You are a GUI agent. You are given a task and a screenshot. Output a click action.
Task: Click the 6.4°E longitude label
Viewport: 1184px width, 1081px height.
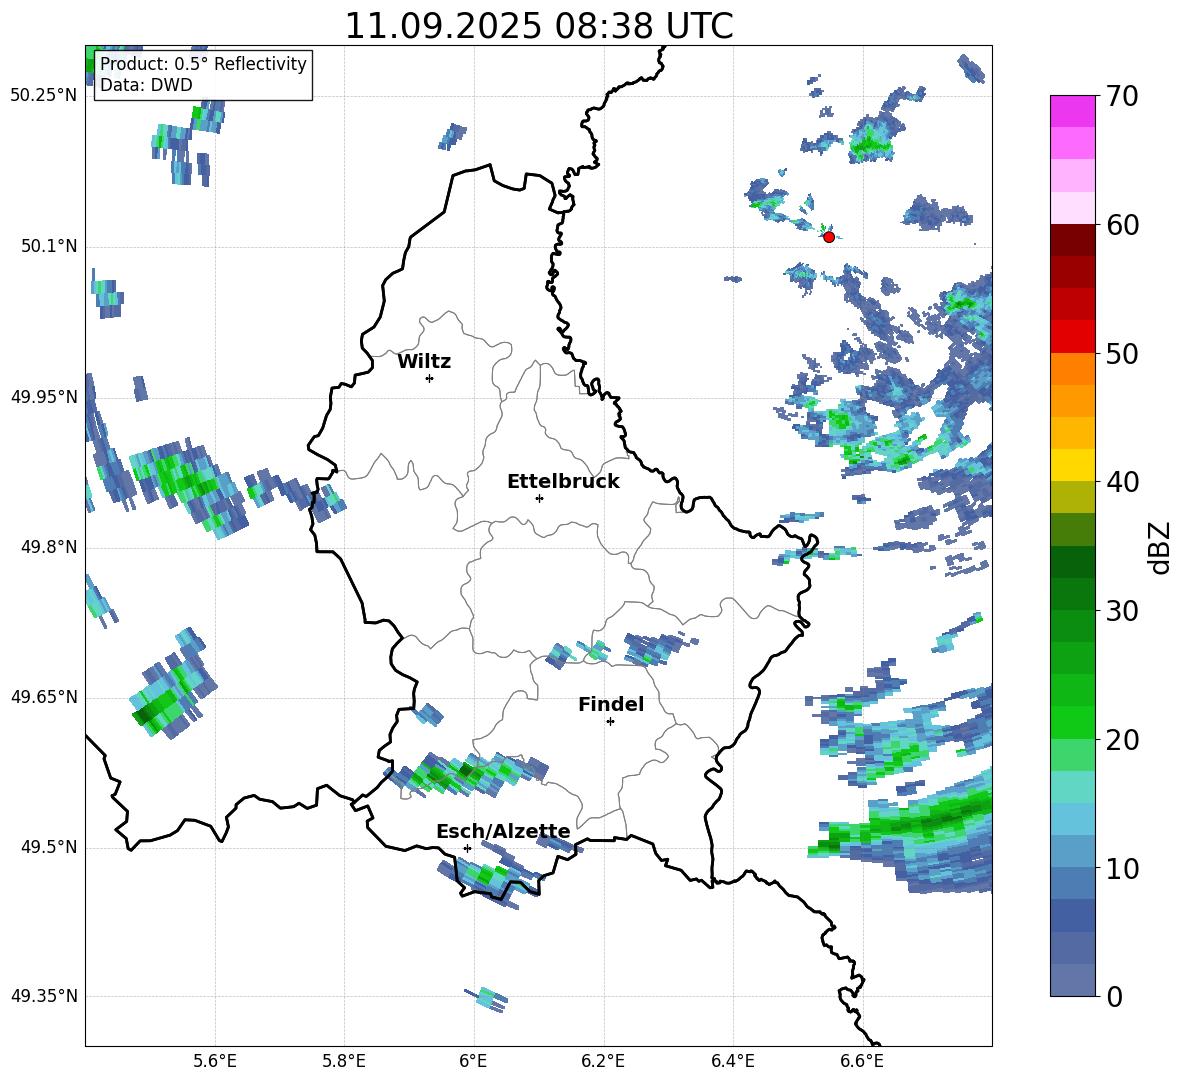pos(733,1062)
